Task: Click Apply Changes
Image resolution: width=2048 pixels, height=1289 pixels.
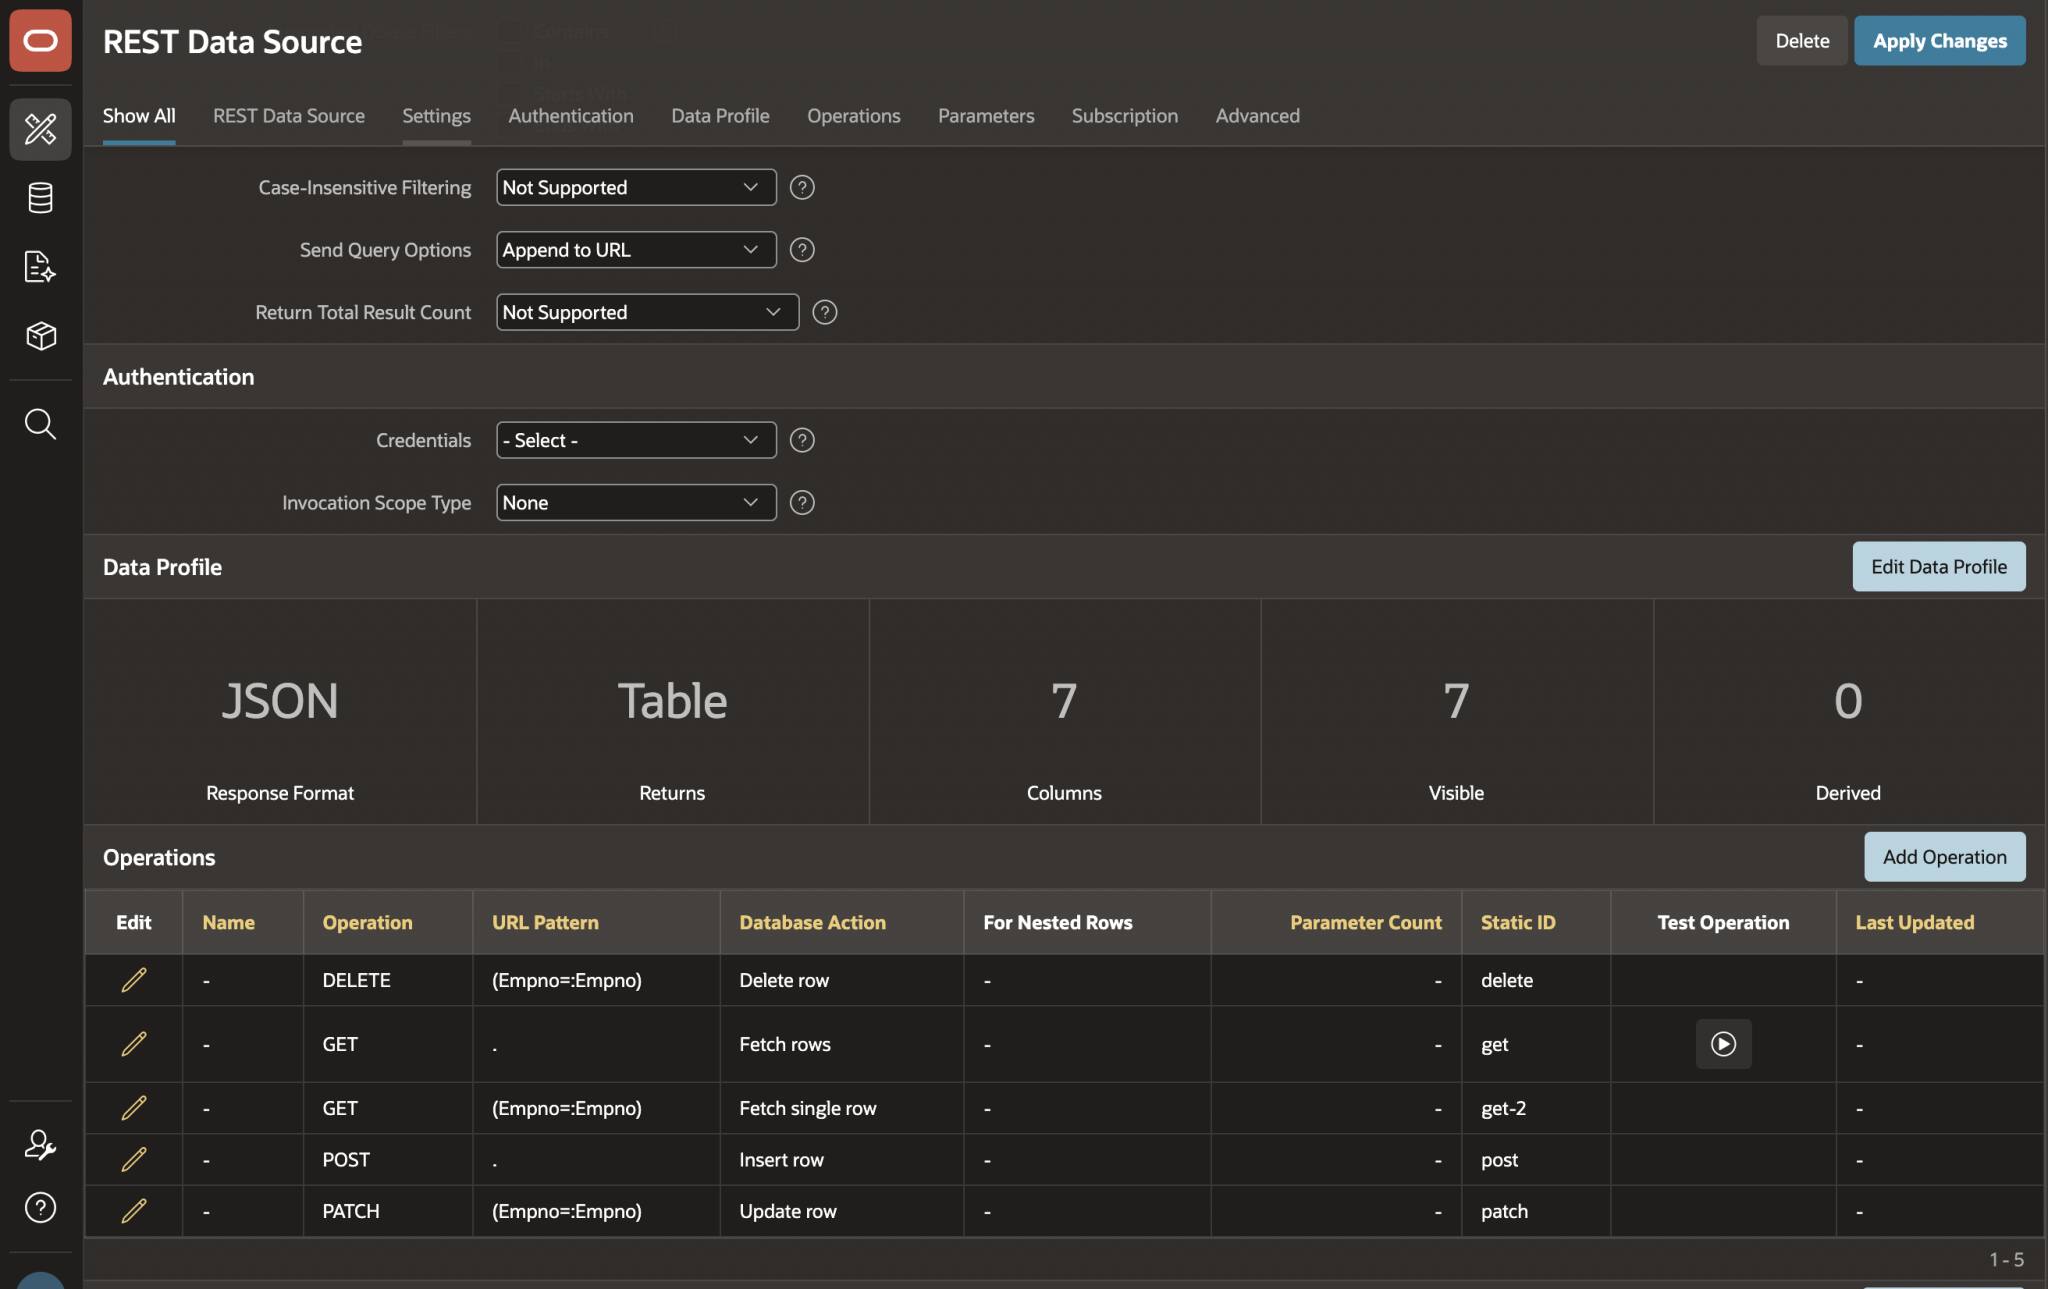Action: point(1940,41)
